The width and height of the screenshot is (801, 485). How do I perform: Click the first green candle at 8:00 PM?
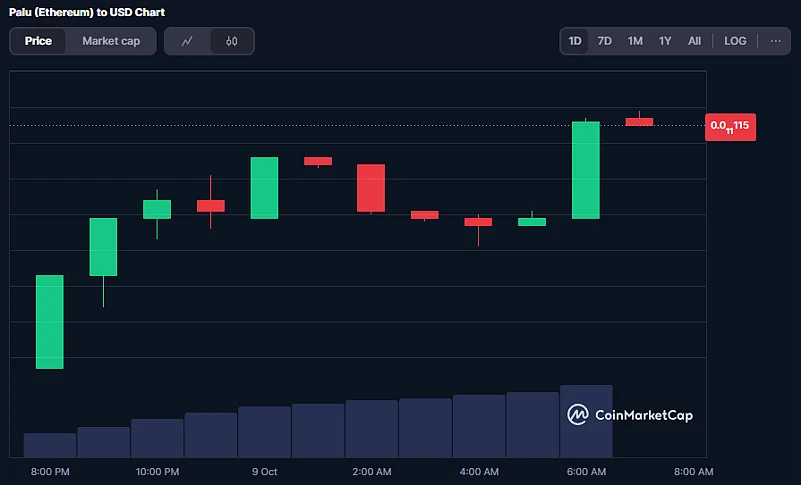pyautogui.click(x=50, y=321)
